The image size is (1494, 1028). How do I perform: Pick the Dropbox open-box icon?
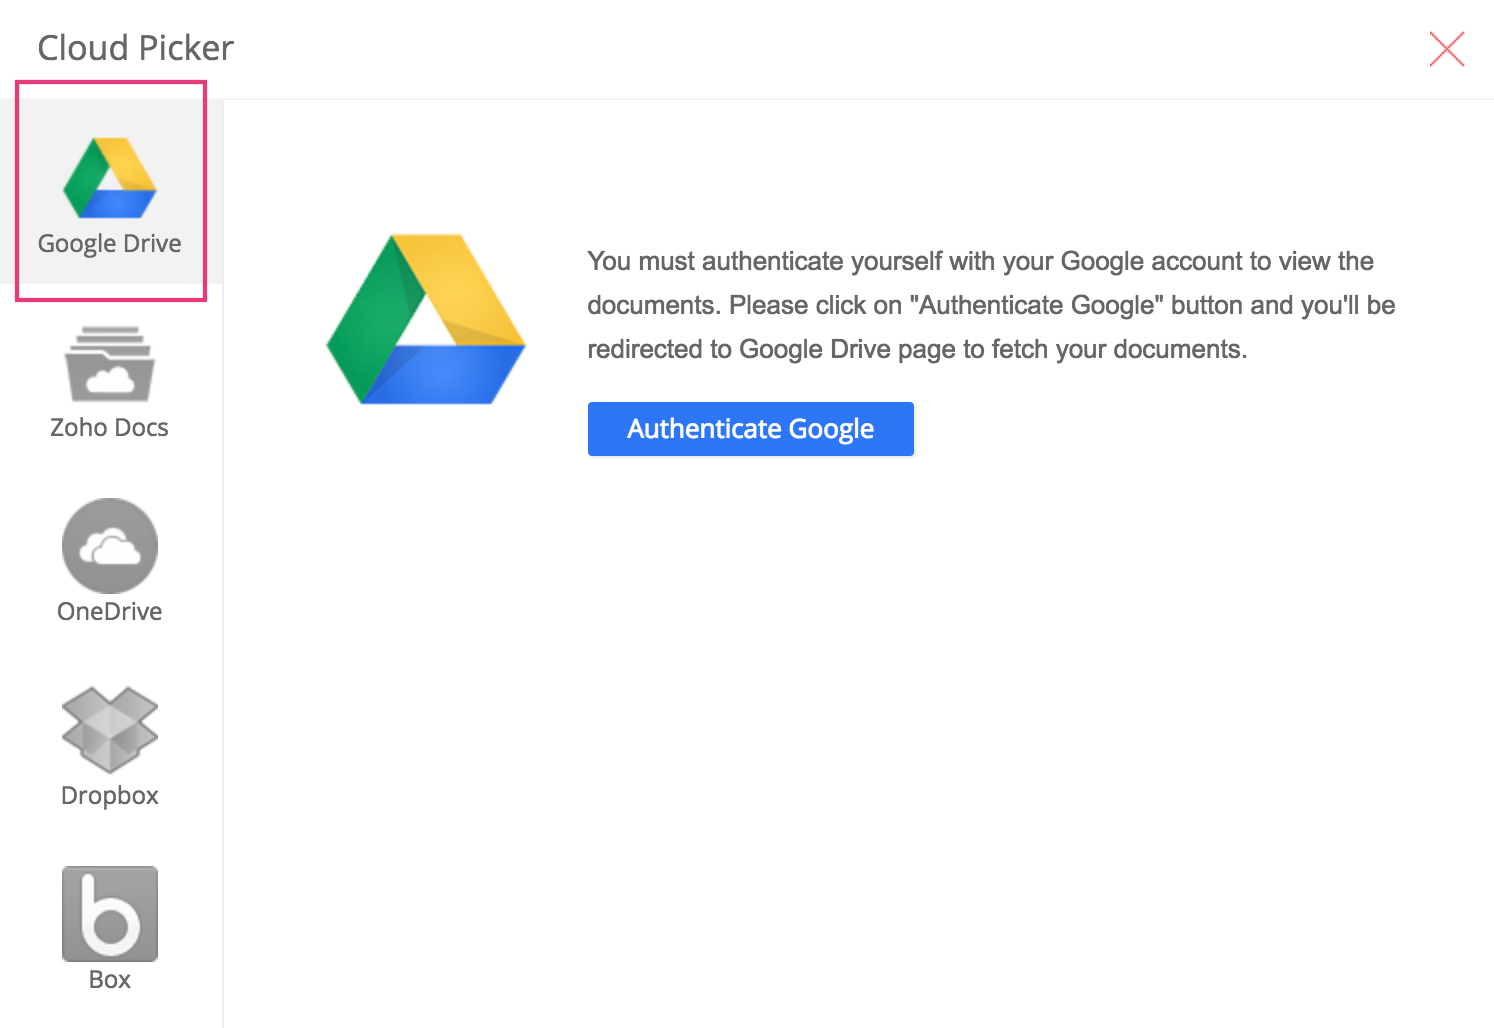[x=110, y=730]
